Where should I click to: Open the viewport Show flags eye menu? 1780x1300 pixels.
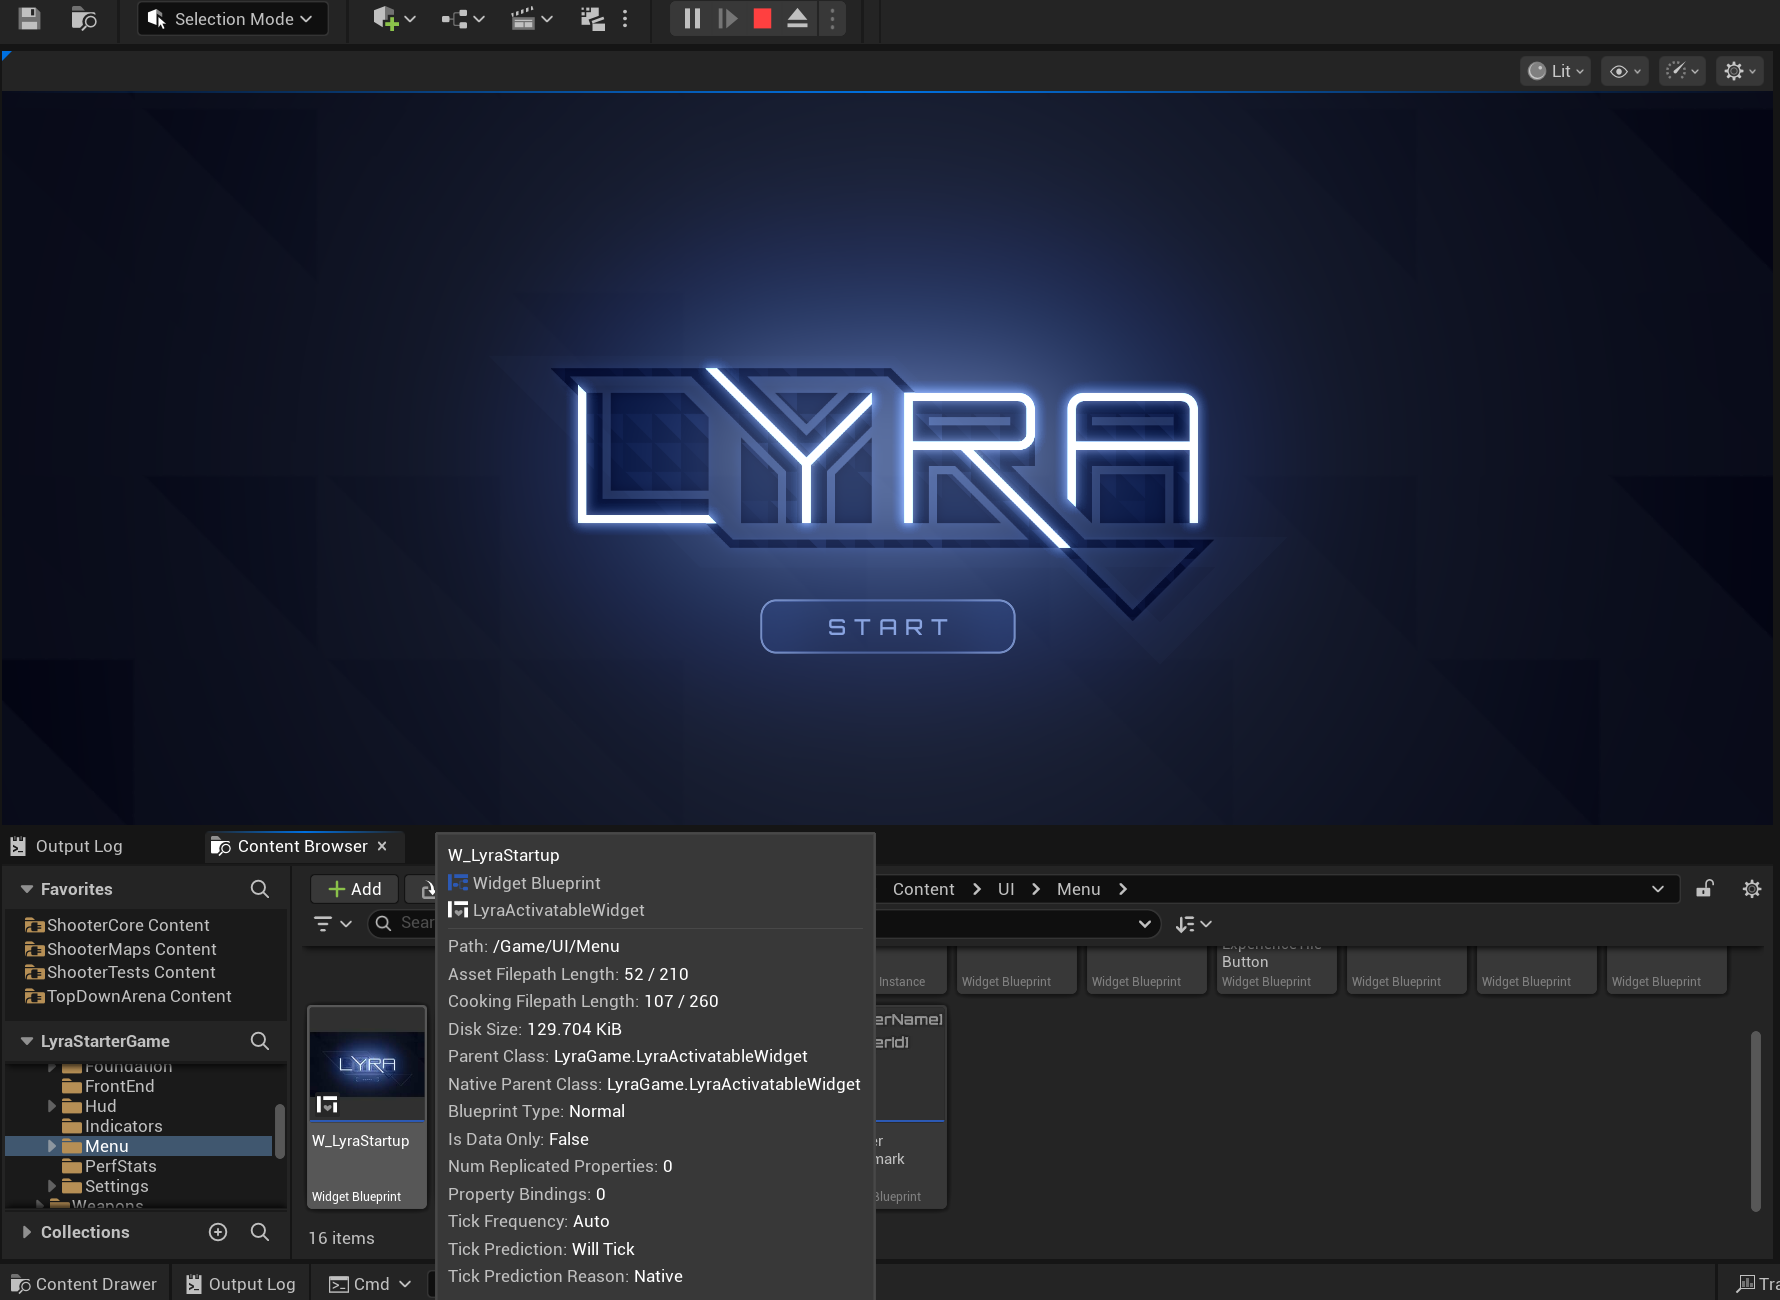tap(1625, 71)
